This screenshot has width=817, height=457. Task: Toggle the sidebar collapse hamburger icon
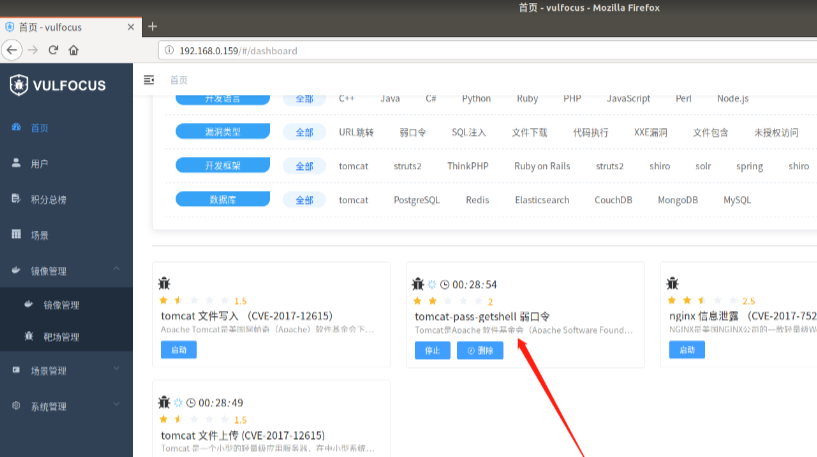point(149,80)
